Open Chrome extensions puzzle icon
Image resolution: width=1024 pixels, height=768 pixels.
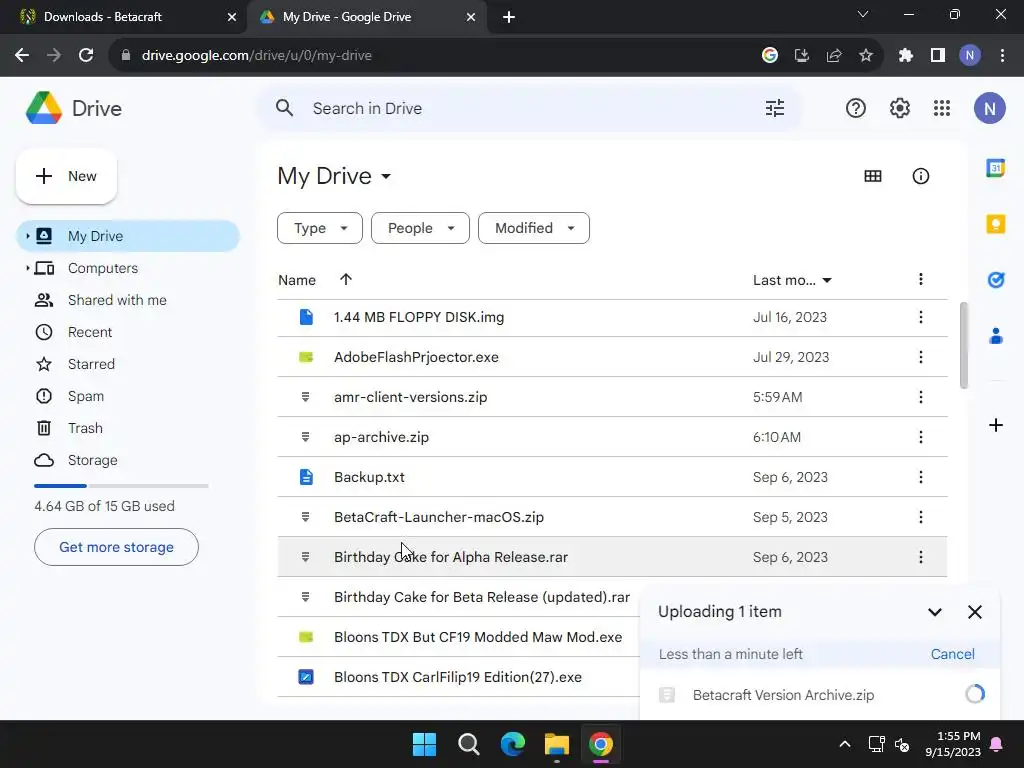905,56
